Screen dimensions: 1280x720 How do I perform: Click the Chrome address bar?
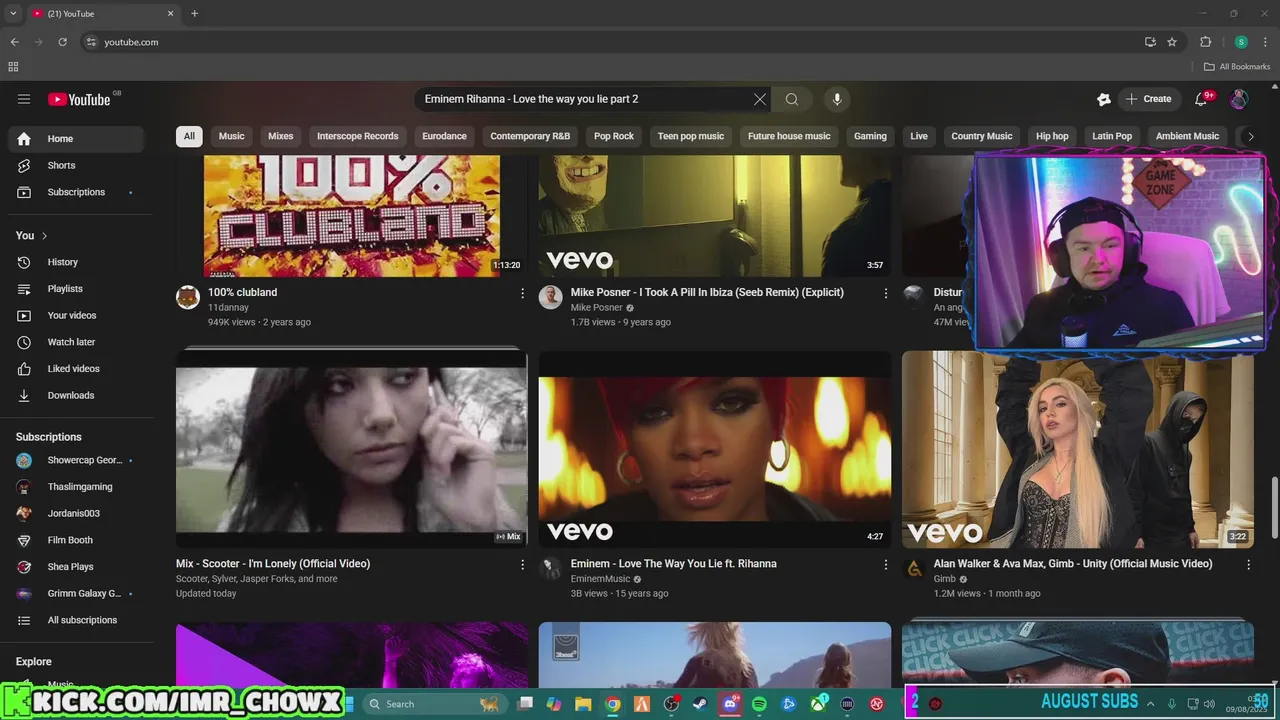click(x=610, y=42)
